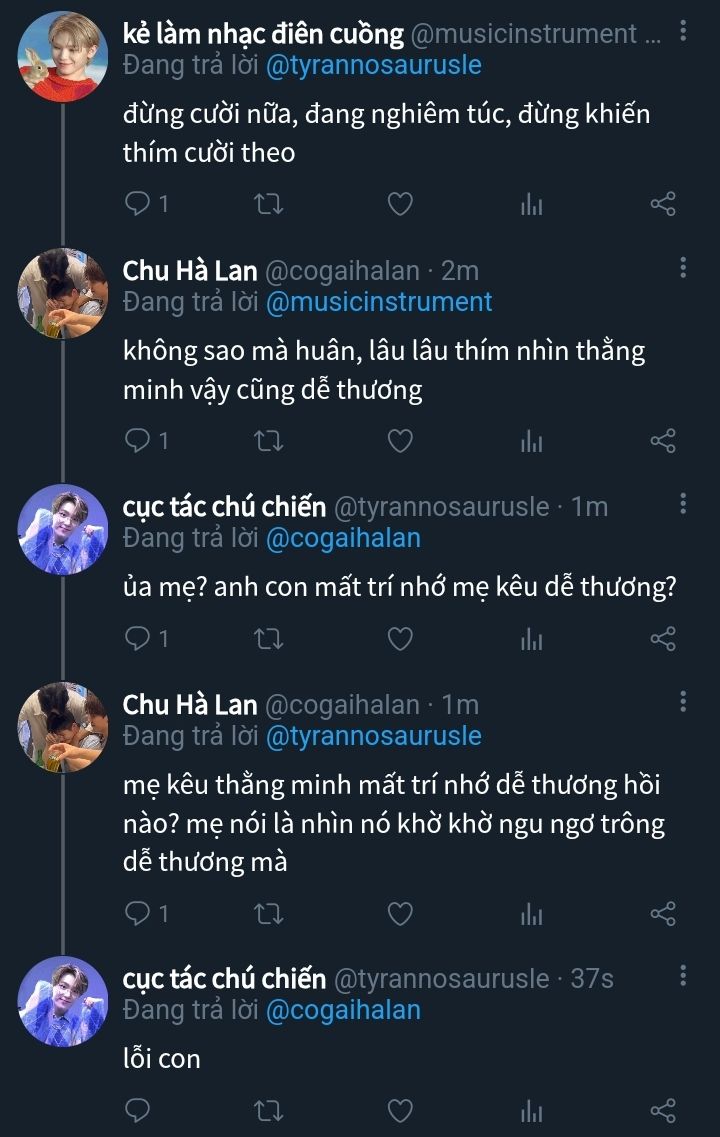Image resolution: width=720 pixels, height=1137 pixels.
Task: Open @tyrannosaurusle link in first tweet
Action: pyautogui.click(x=374, y=66)
